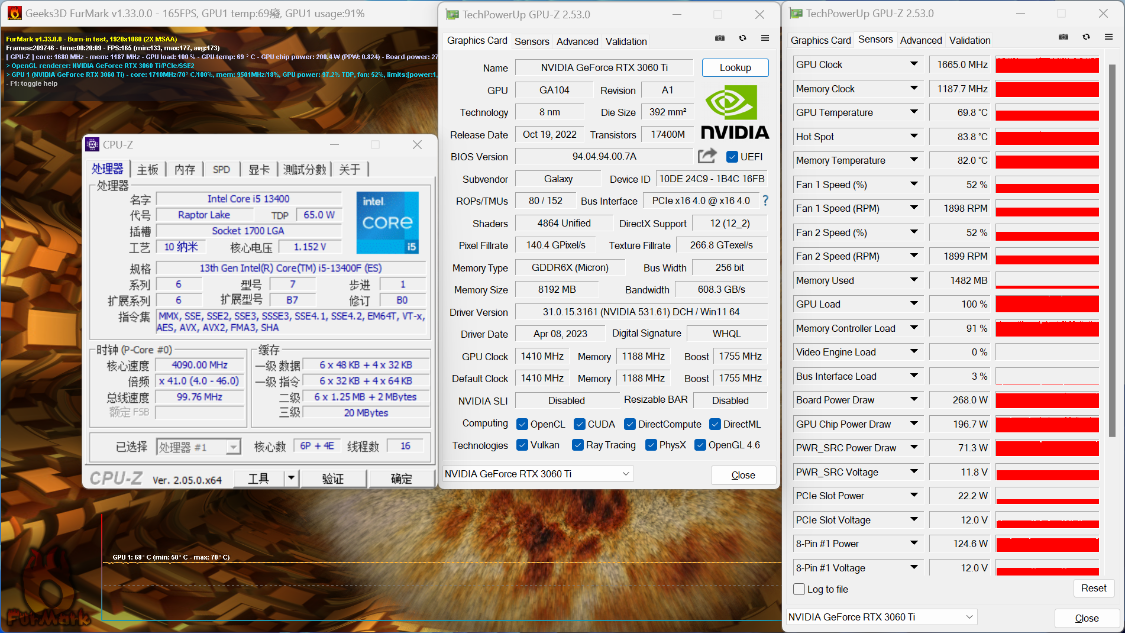This screenshot has height=633, width=1125.
Task: Open the GPU Temperature sensor dropdown arrow
Action: [914, 112]
